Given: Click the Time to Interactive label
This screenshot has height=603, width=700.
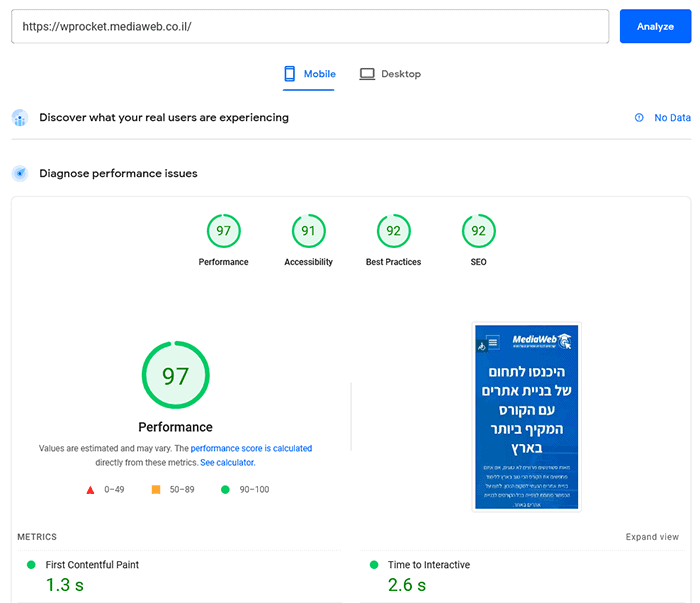Looking at the screenshot, I should [429, 565].
